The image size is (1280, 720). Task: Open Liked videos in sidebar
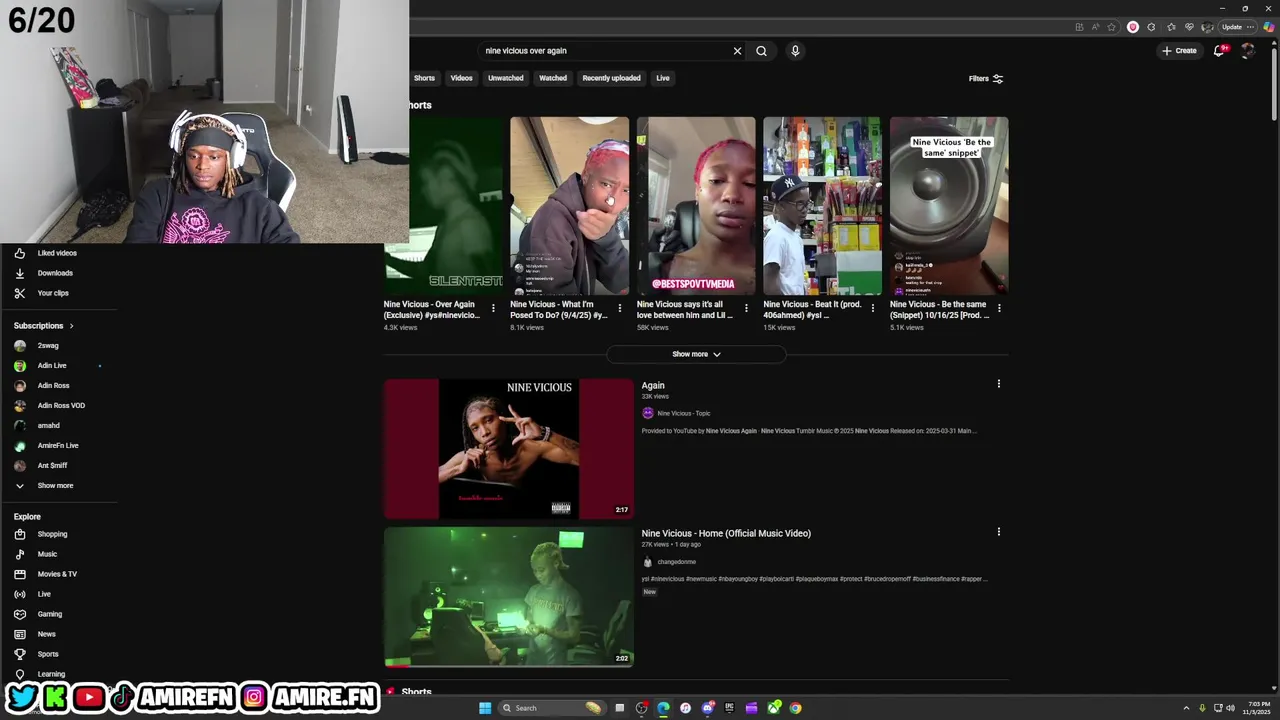click(x=58, y=253)
